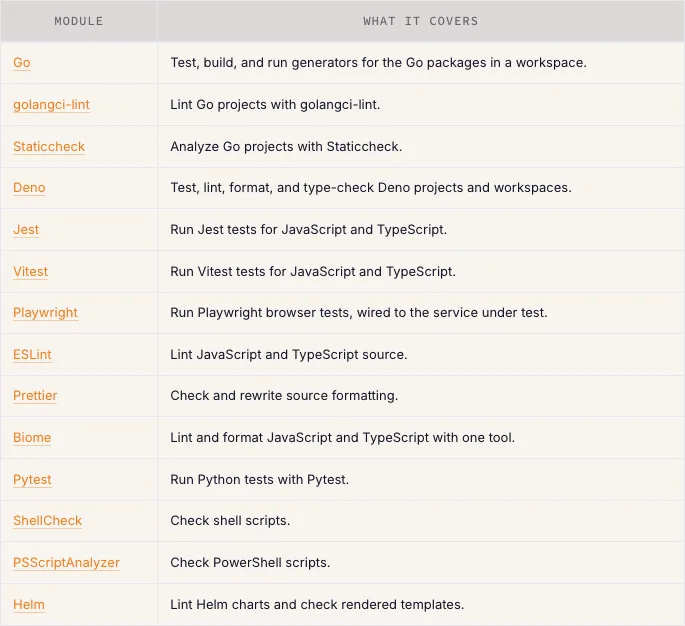Open the Vitest module link
This screenshot has height=626, width=685.
point(31,271)
